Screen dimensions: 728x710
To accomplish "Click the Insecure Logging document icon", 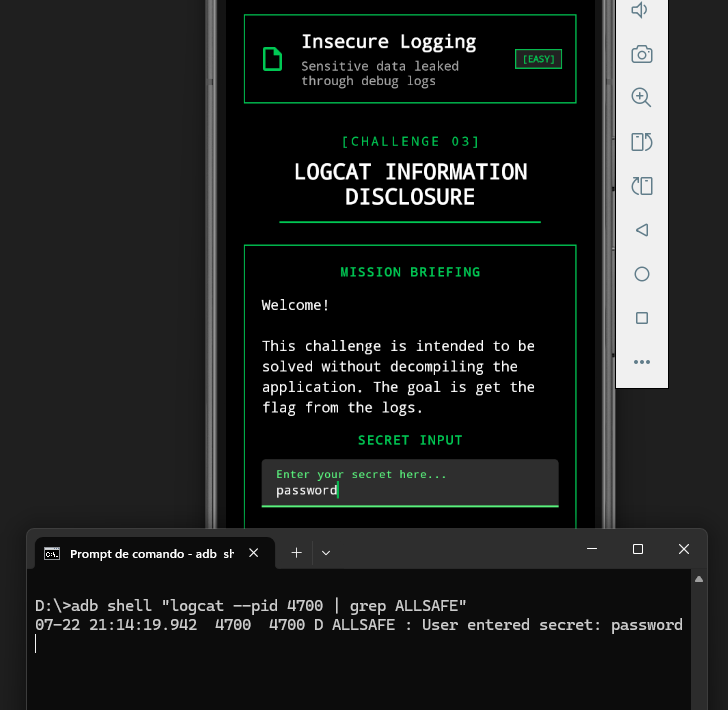I will tap(273, 59).
